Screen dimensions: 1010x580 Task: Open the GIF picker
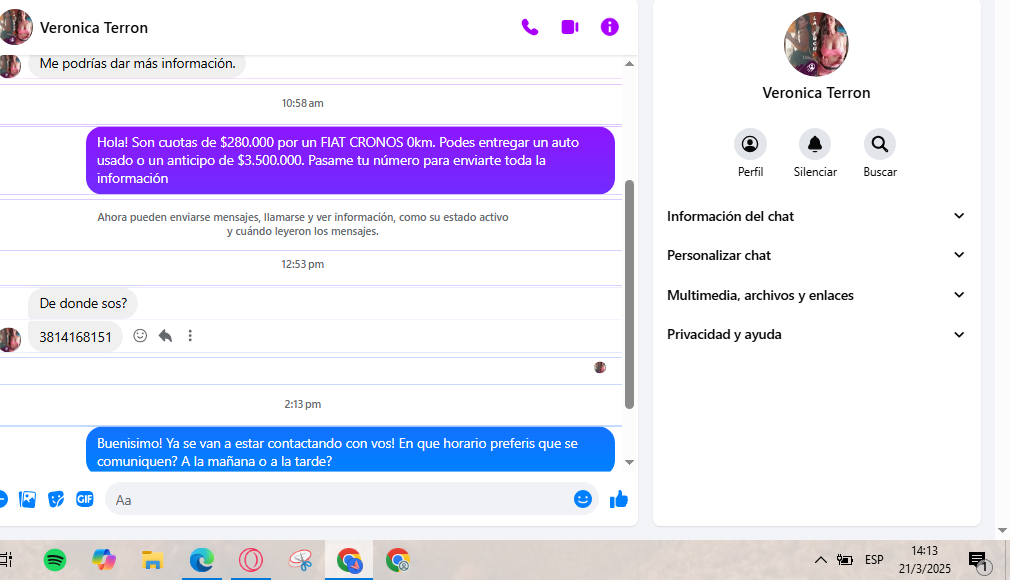[84, 499]
